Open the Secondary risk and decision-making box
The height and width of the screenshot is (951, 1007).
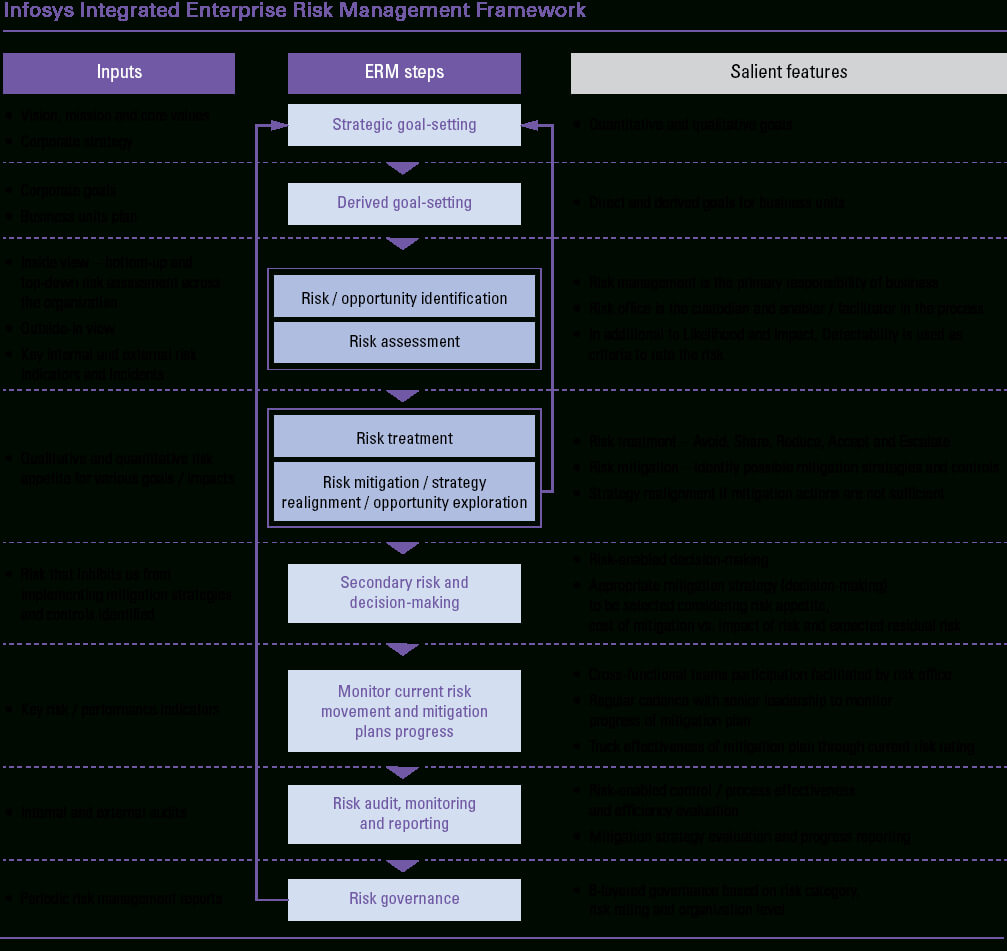coord(404,593)
